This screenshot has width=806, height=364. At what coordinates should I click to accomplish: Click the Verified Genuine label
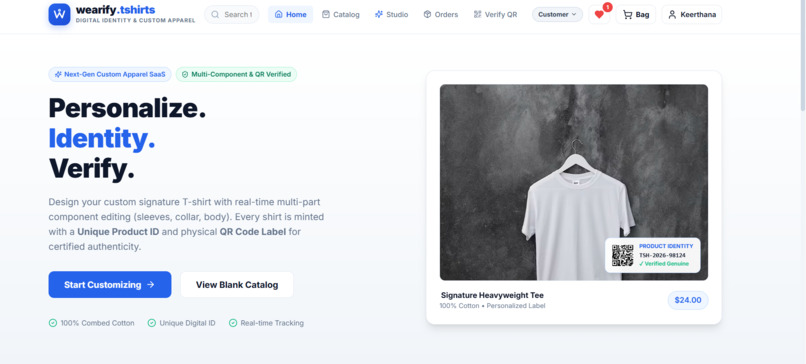(664, 264)
